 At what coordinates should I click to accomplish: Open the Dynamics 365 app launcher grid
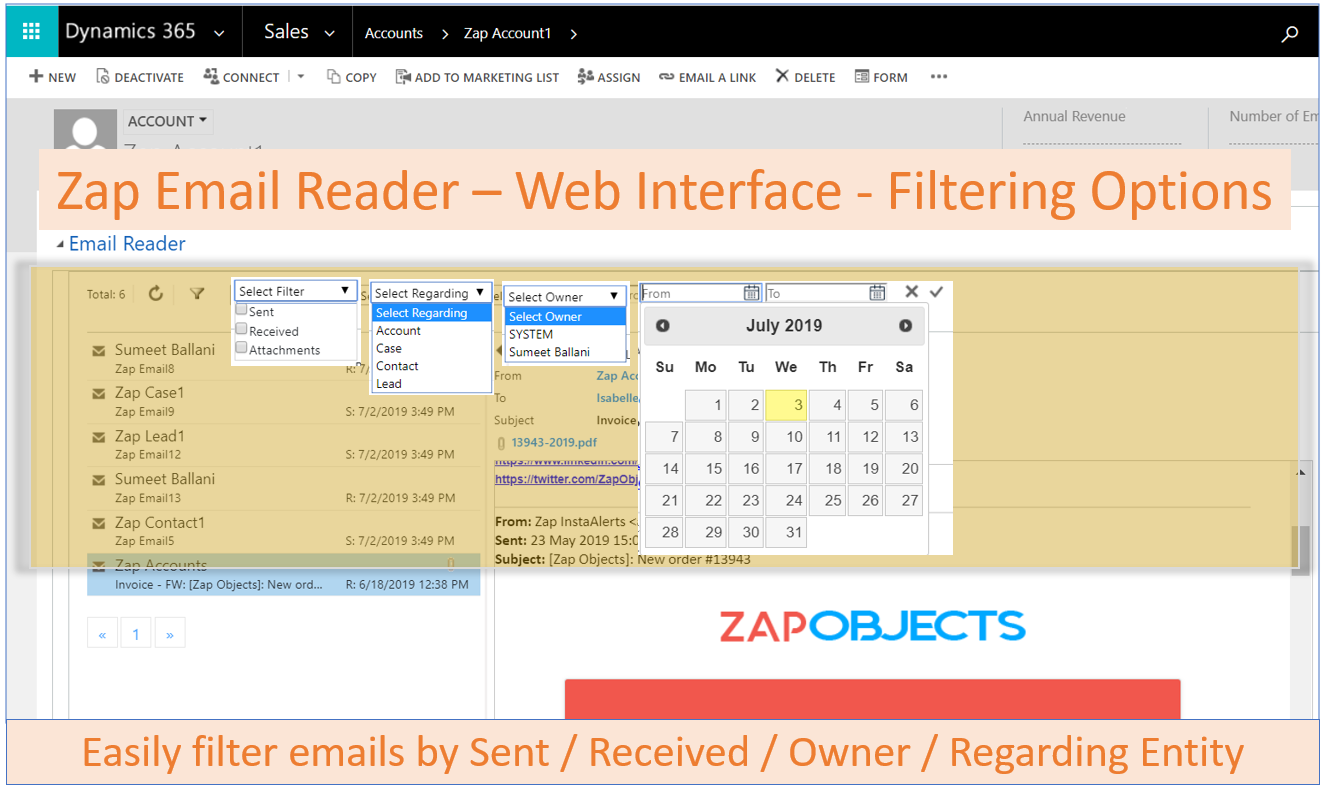[31, 32]
